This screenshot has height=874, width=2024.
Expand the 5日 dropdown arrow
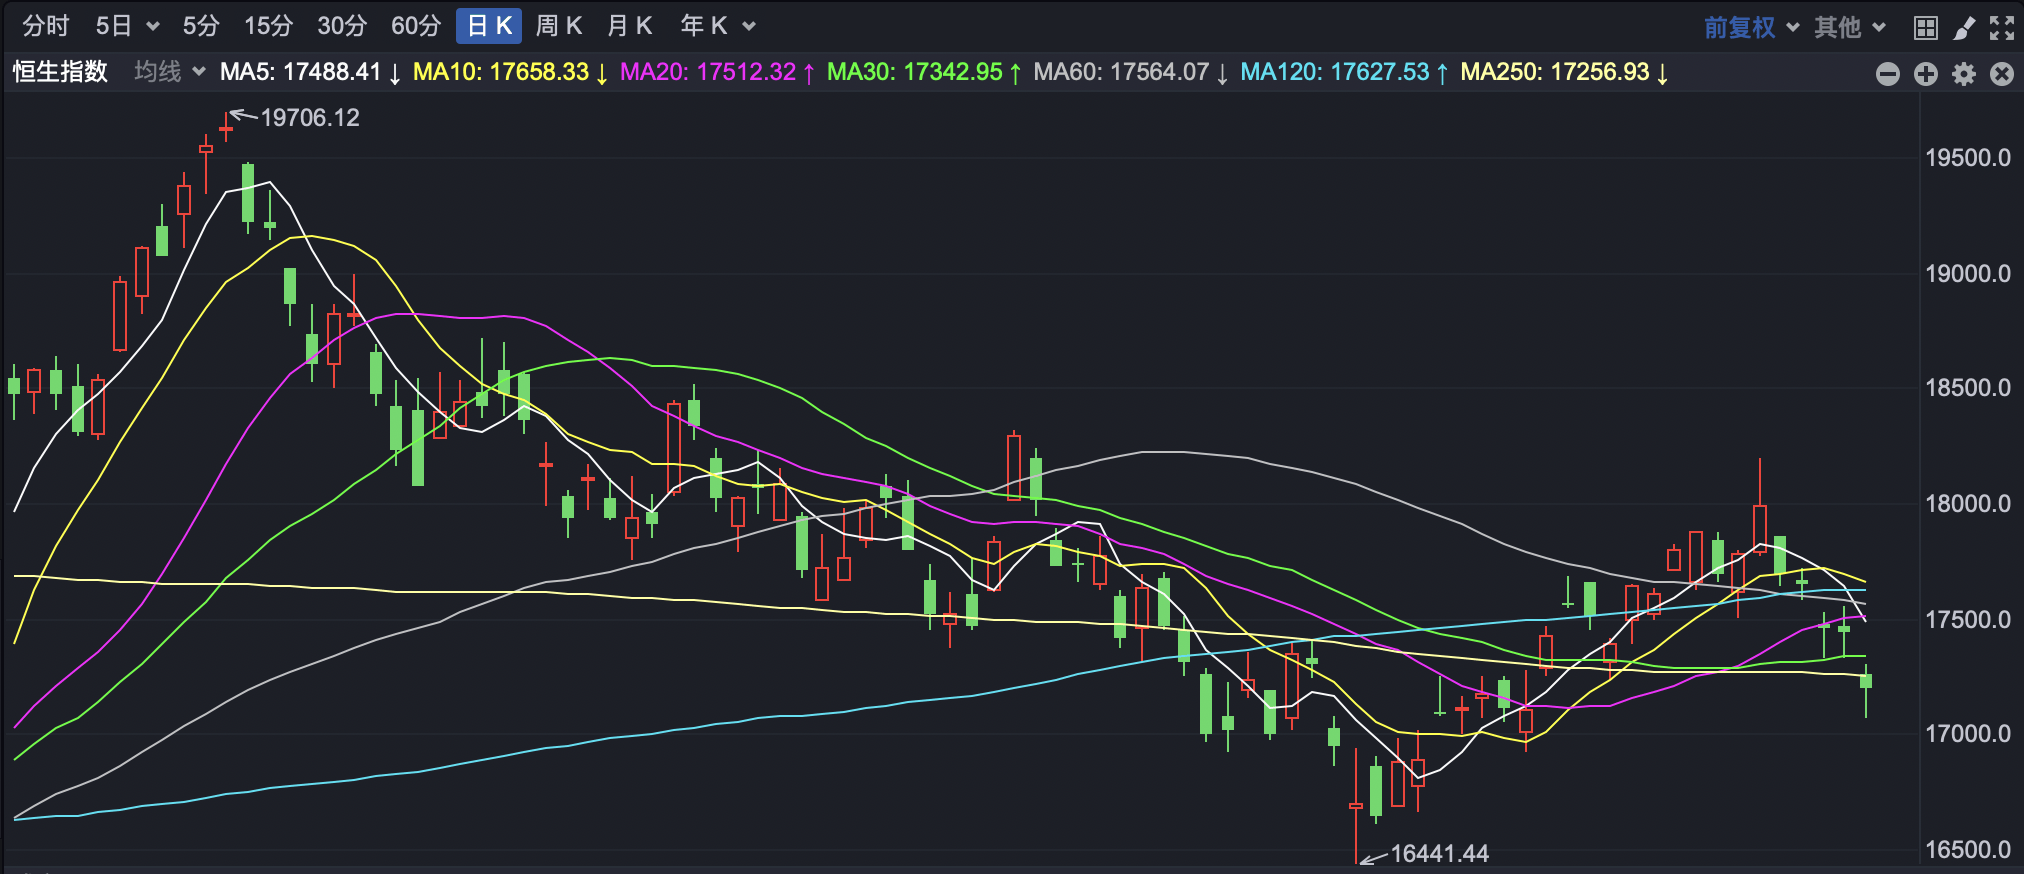(152, 27)
